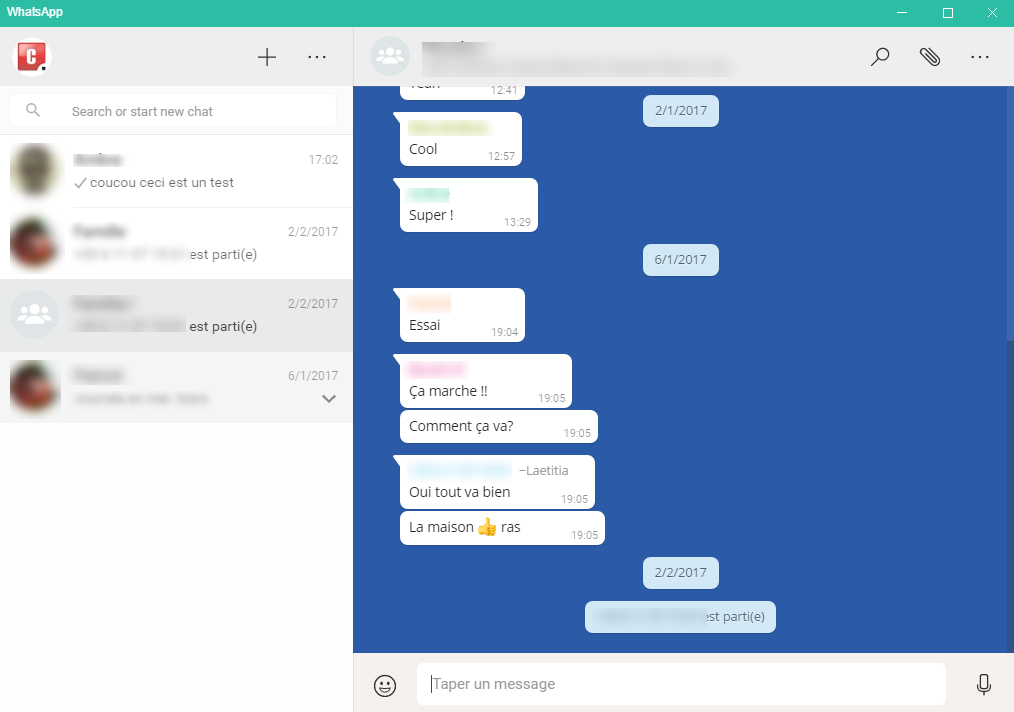Open chat with 'coucou ceci est un test'
1014x712 pixels.
(x=176, y=172)
